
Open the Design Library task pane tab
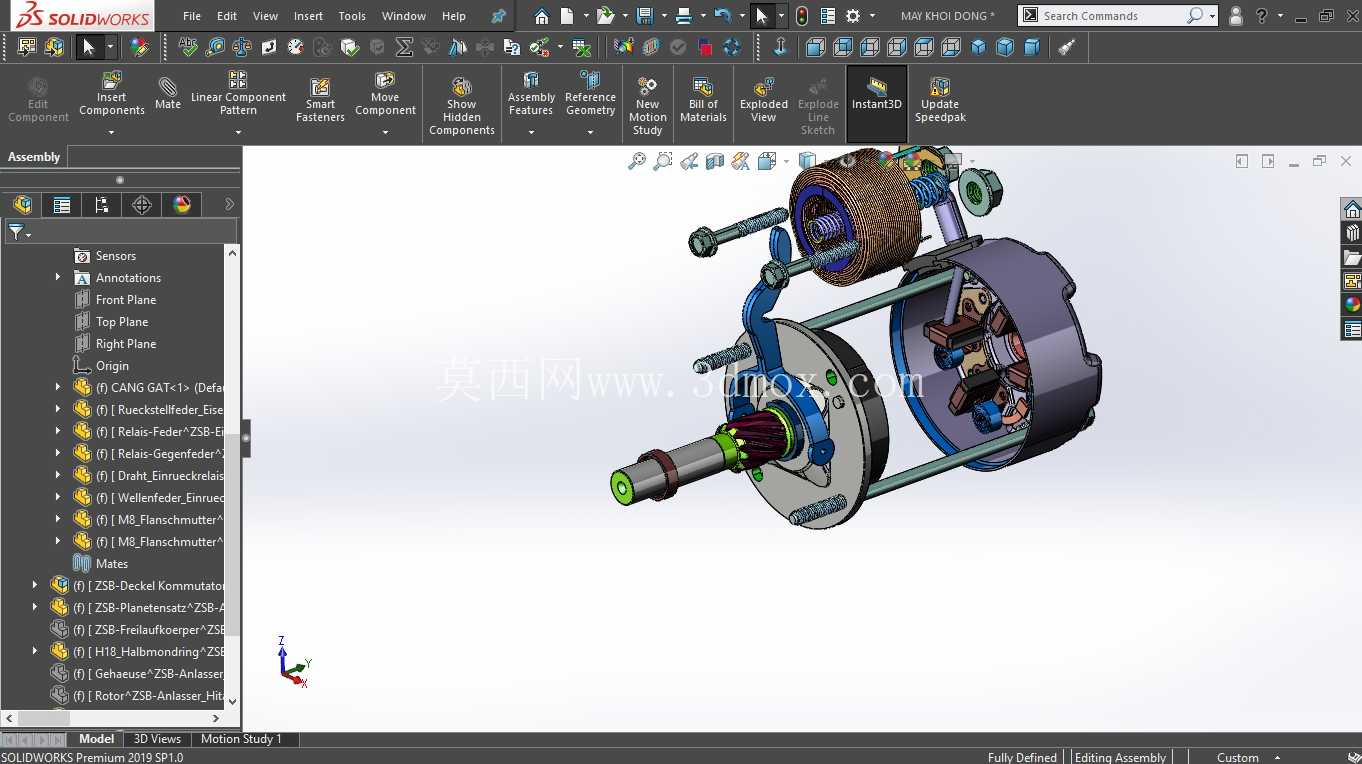point(1352,234)
